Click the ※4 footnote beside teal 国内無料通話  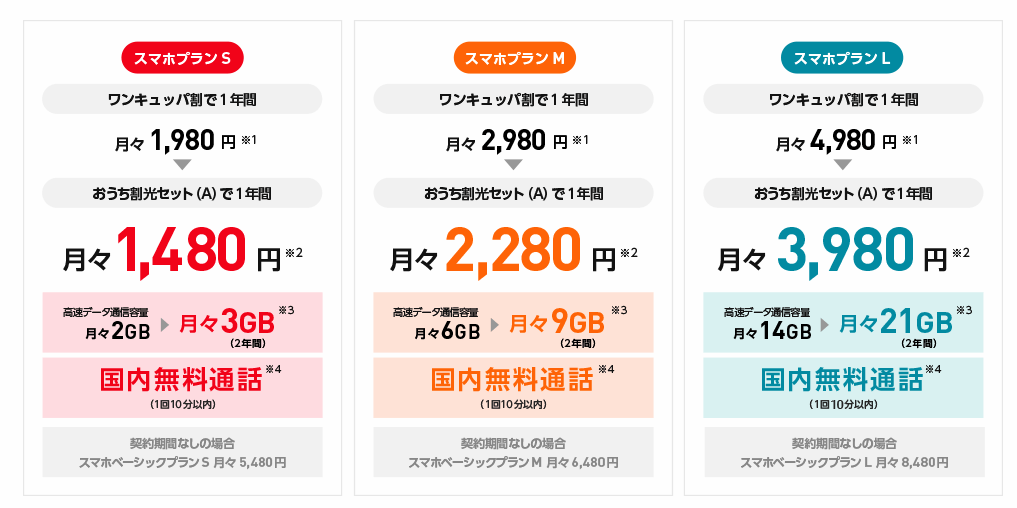click(x=933, y=369)
